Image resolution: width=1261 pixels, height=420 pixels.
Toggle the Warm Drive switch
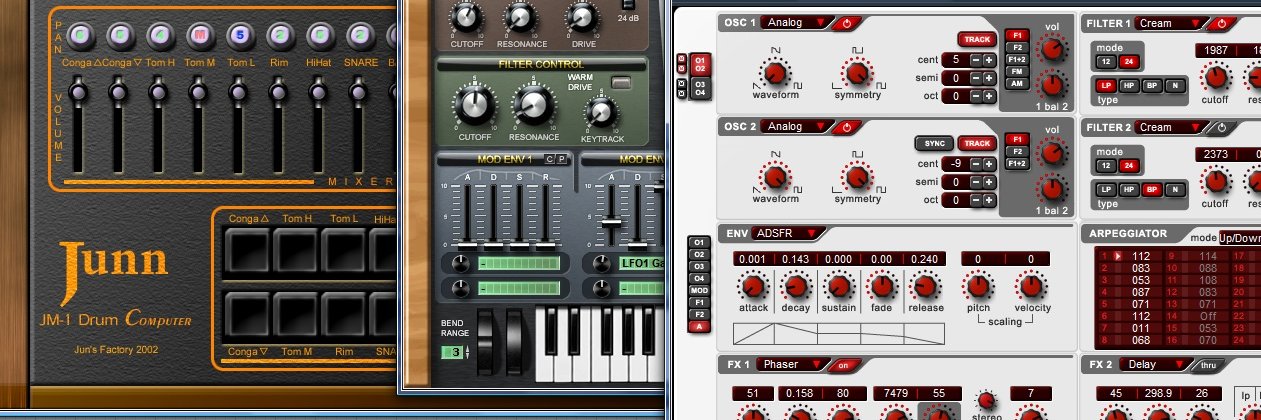click(622, 82)
